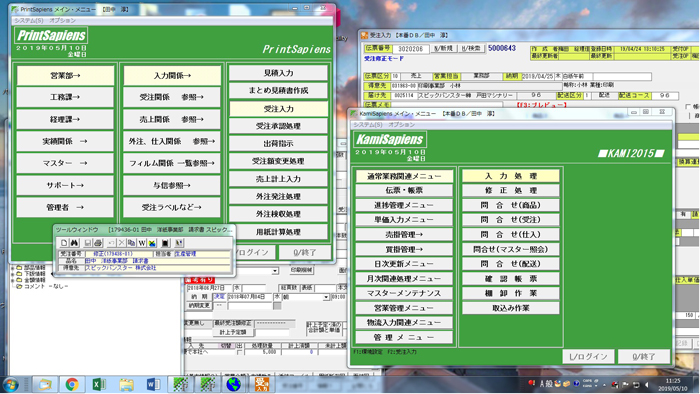Select 営業部→ in PrintSapiens menu
The width and height of the screenshot is (700, 394).
(65, 75)
